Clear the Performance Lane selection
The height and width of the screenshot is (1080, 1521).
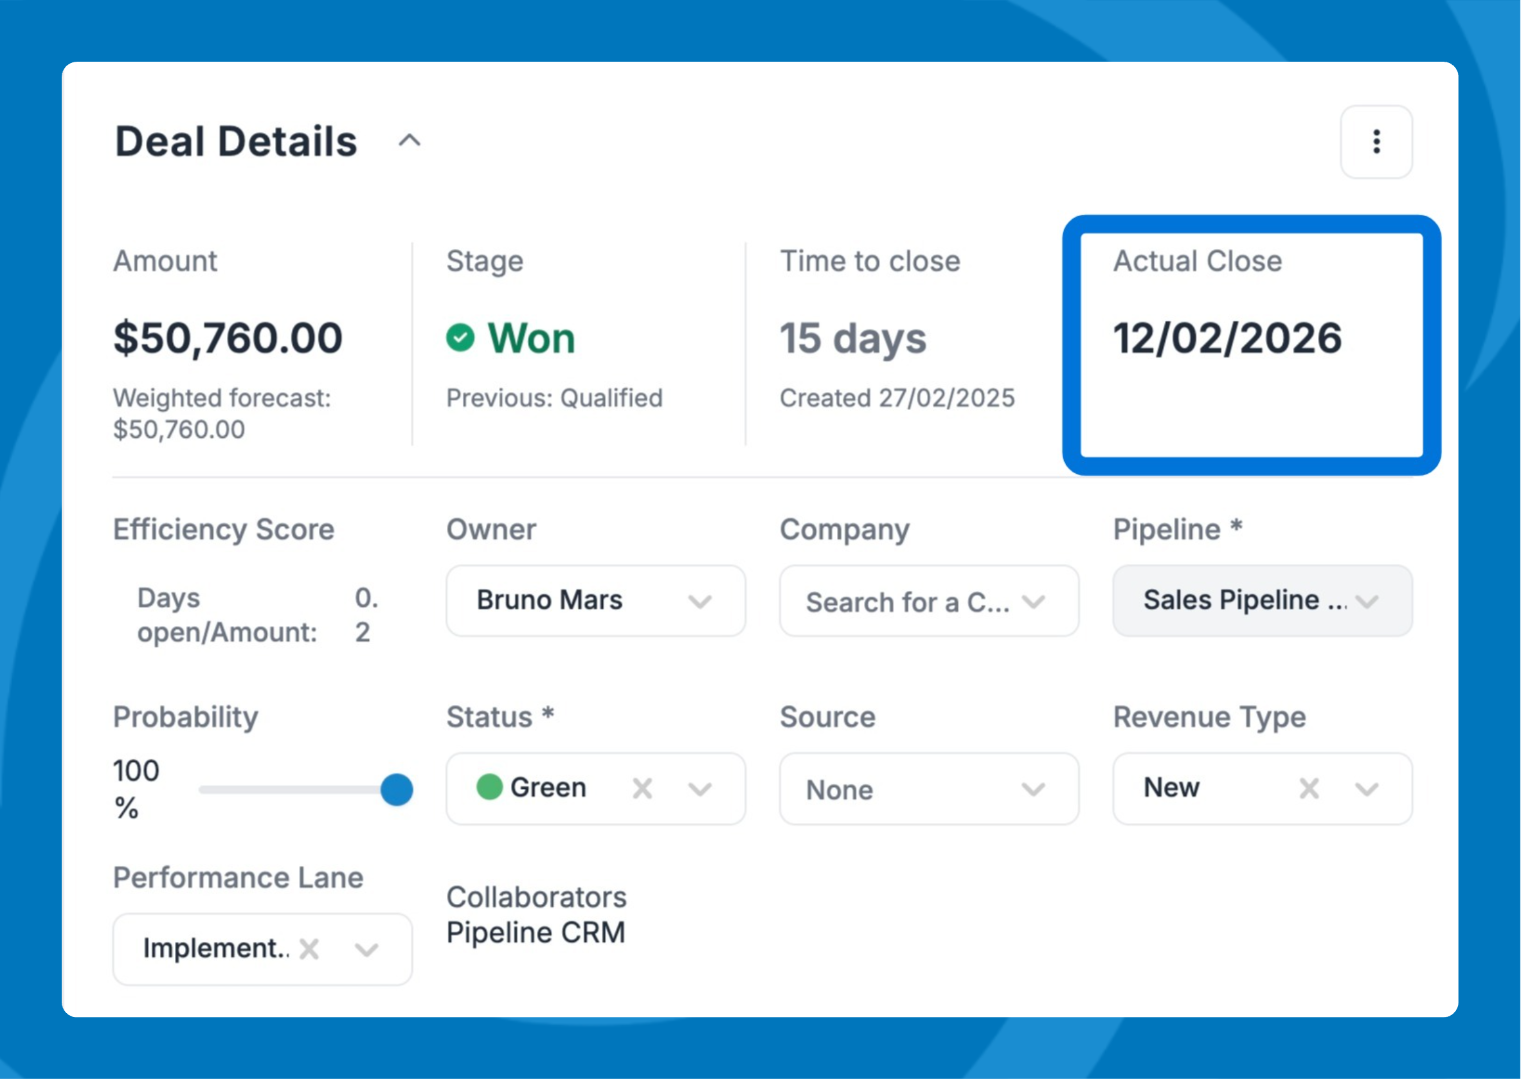[x=310, y=949]
